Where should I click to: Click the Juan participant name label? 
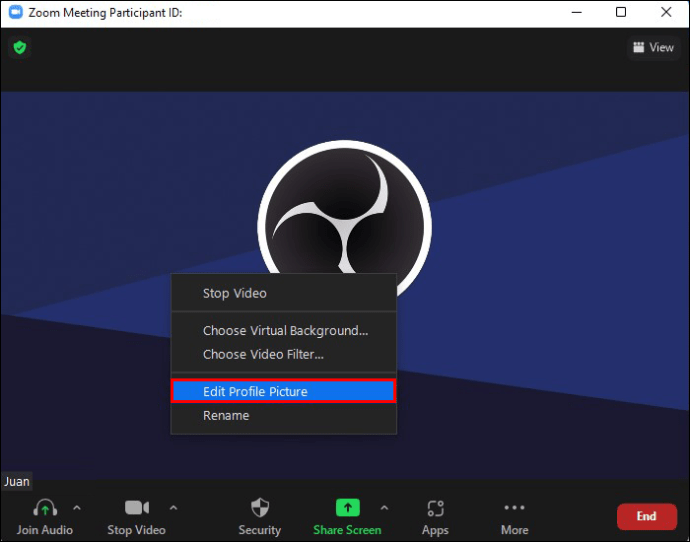pos(17,481)
